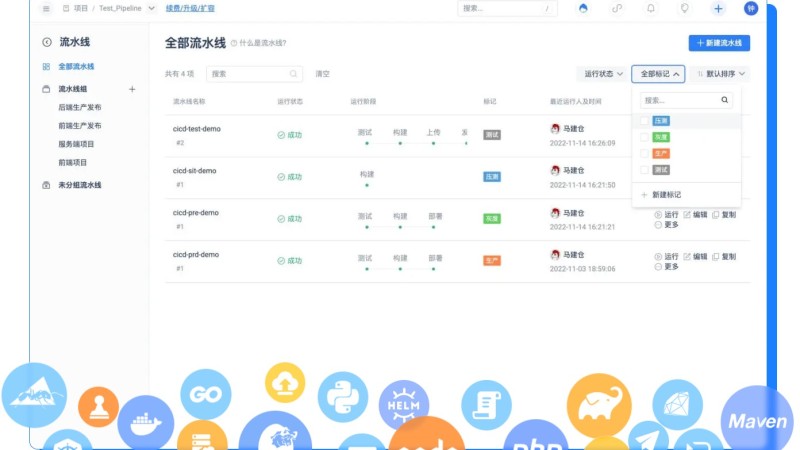Open the cicd-prd-demo pipeline

click(195, 254)
